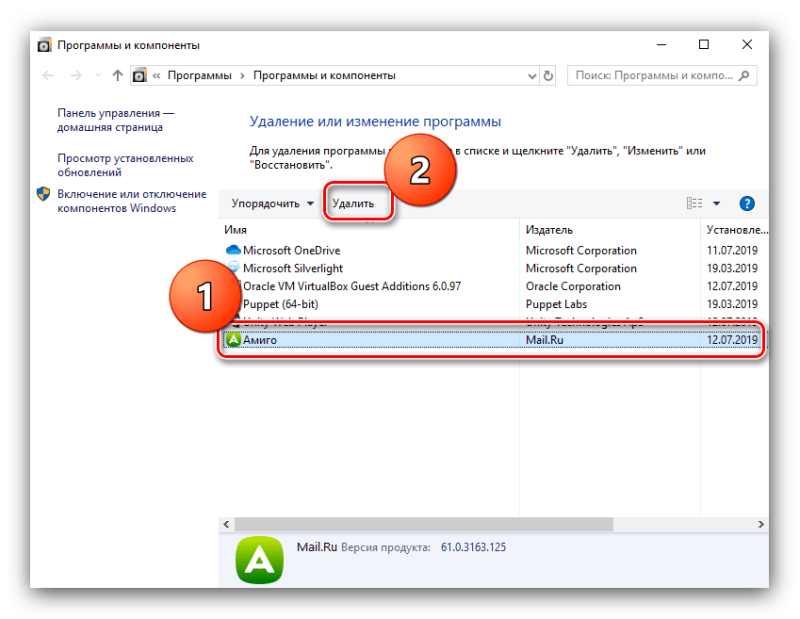The image size is (800, 619).
Task: Click the date '12.07.2019' in Амиго row
Action: tap(732, 340)
